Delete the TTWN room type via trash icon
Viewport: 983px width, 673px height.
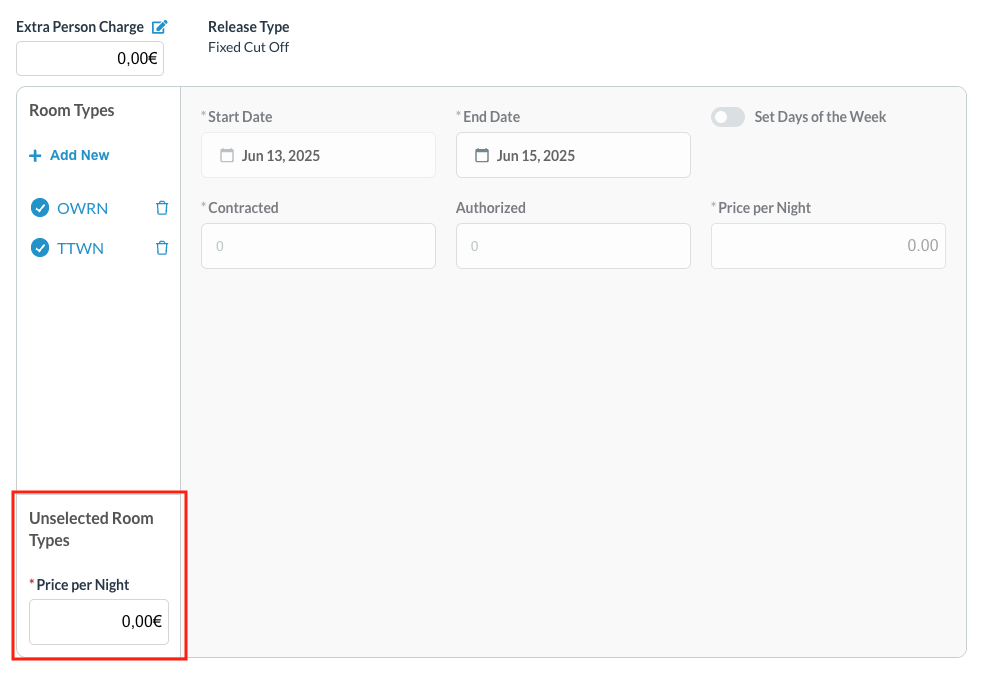(162, 247)
